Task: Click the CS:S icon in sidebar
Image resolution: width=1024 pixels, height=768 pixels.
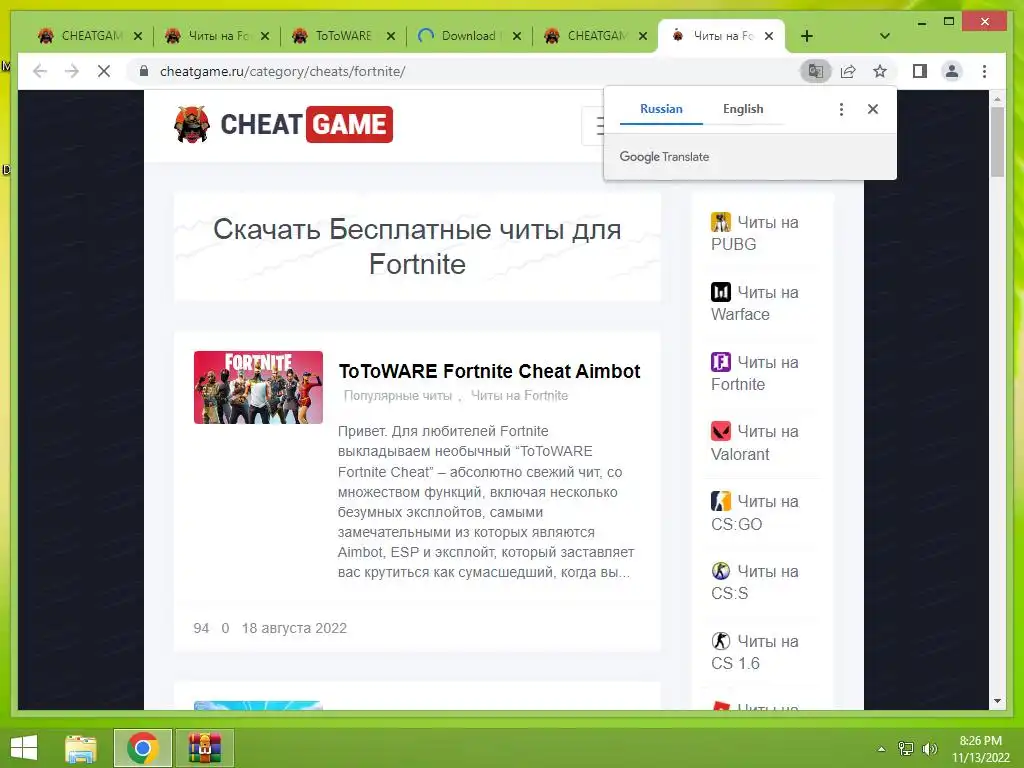Action: click(x=721, y=571)
